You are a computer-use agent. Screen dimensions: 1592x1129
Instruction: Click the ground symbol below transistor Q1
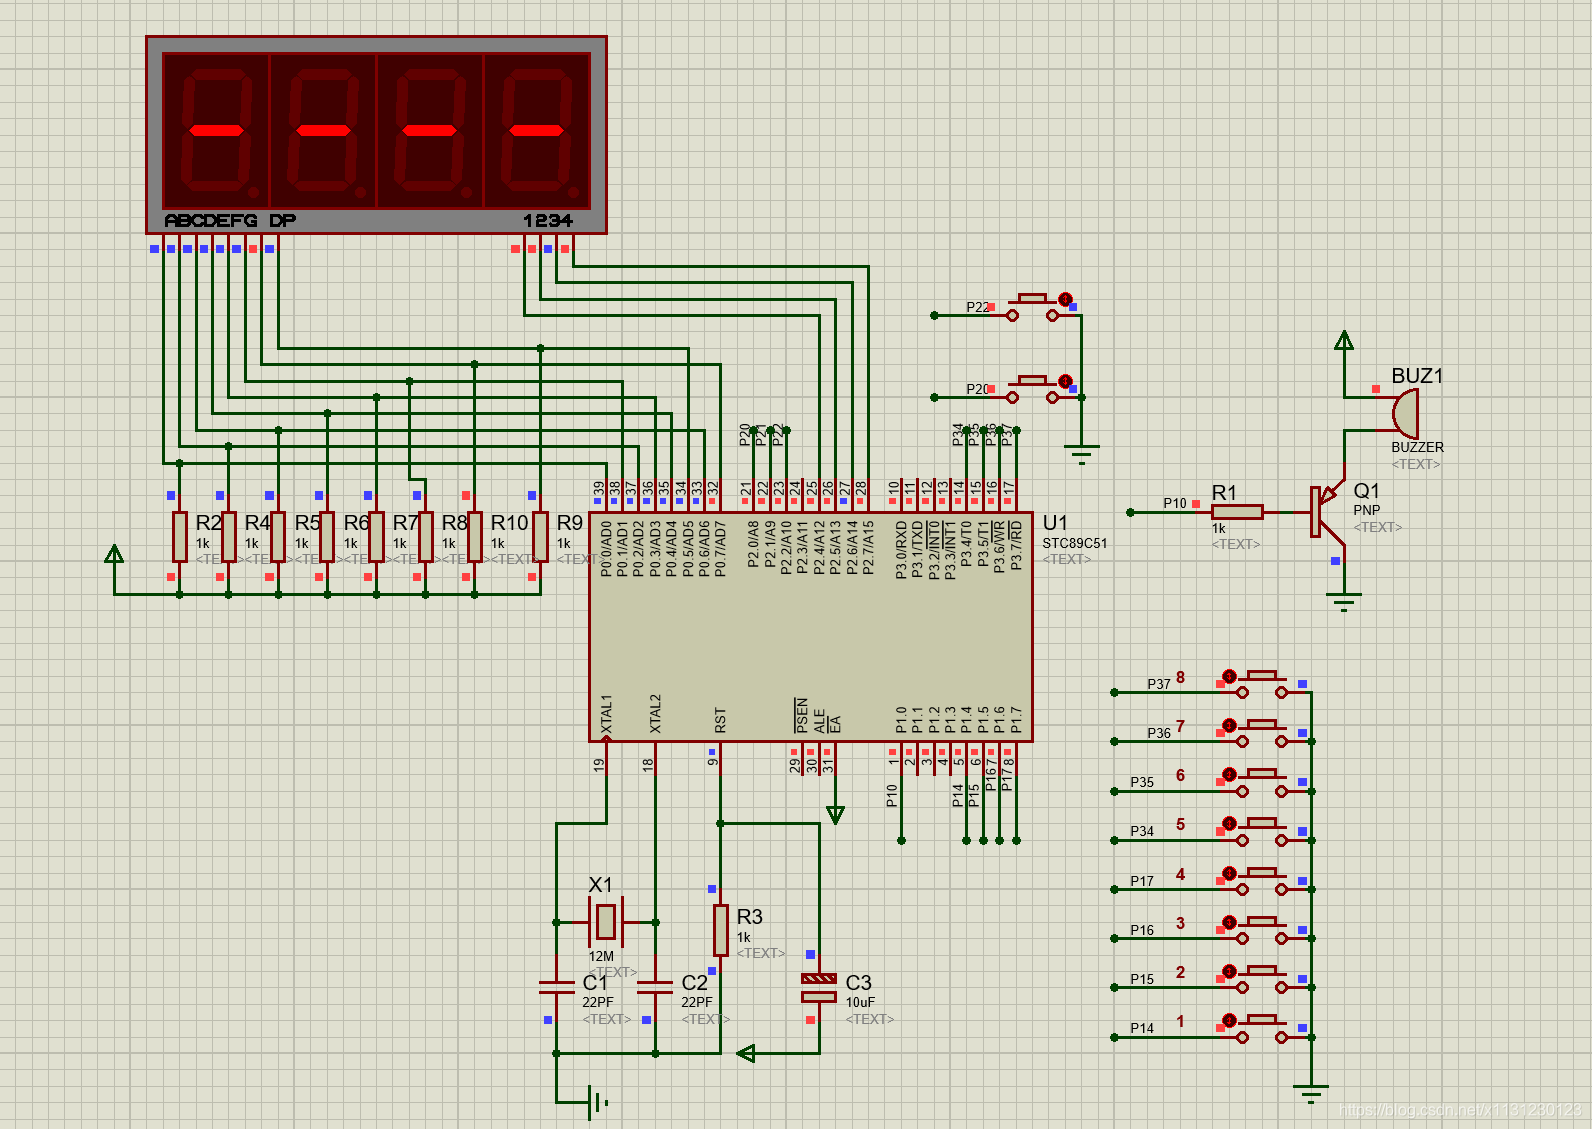click(x=1345, y=603)
